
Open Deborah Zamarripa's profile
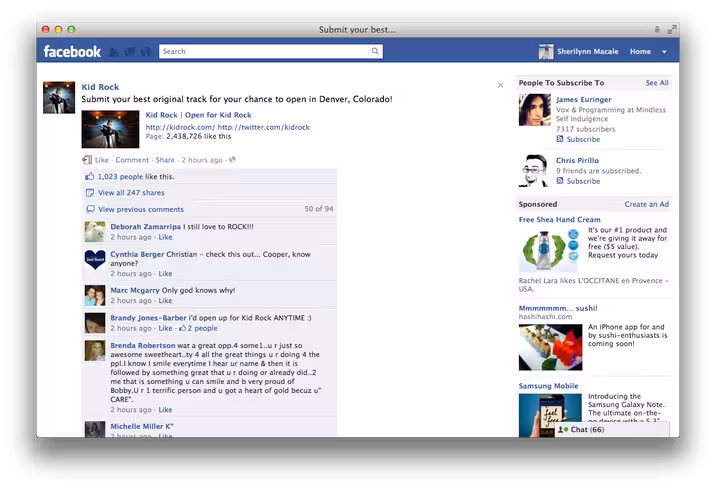146,227
